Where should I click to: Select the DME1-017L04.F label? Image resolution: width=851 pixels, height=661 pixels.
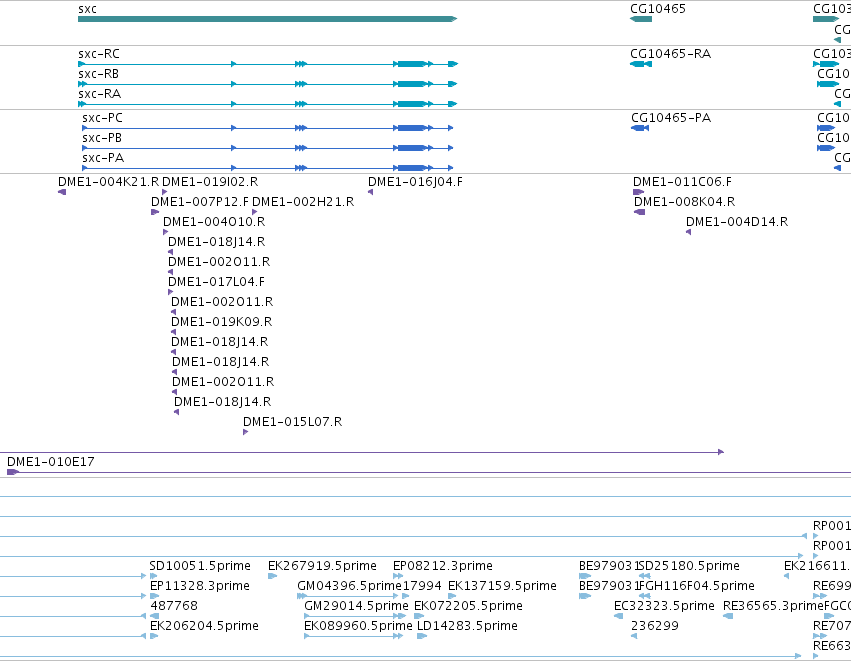tap(217, 282)
